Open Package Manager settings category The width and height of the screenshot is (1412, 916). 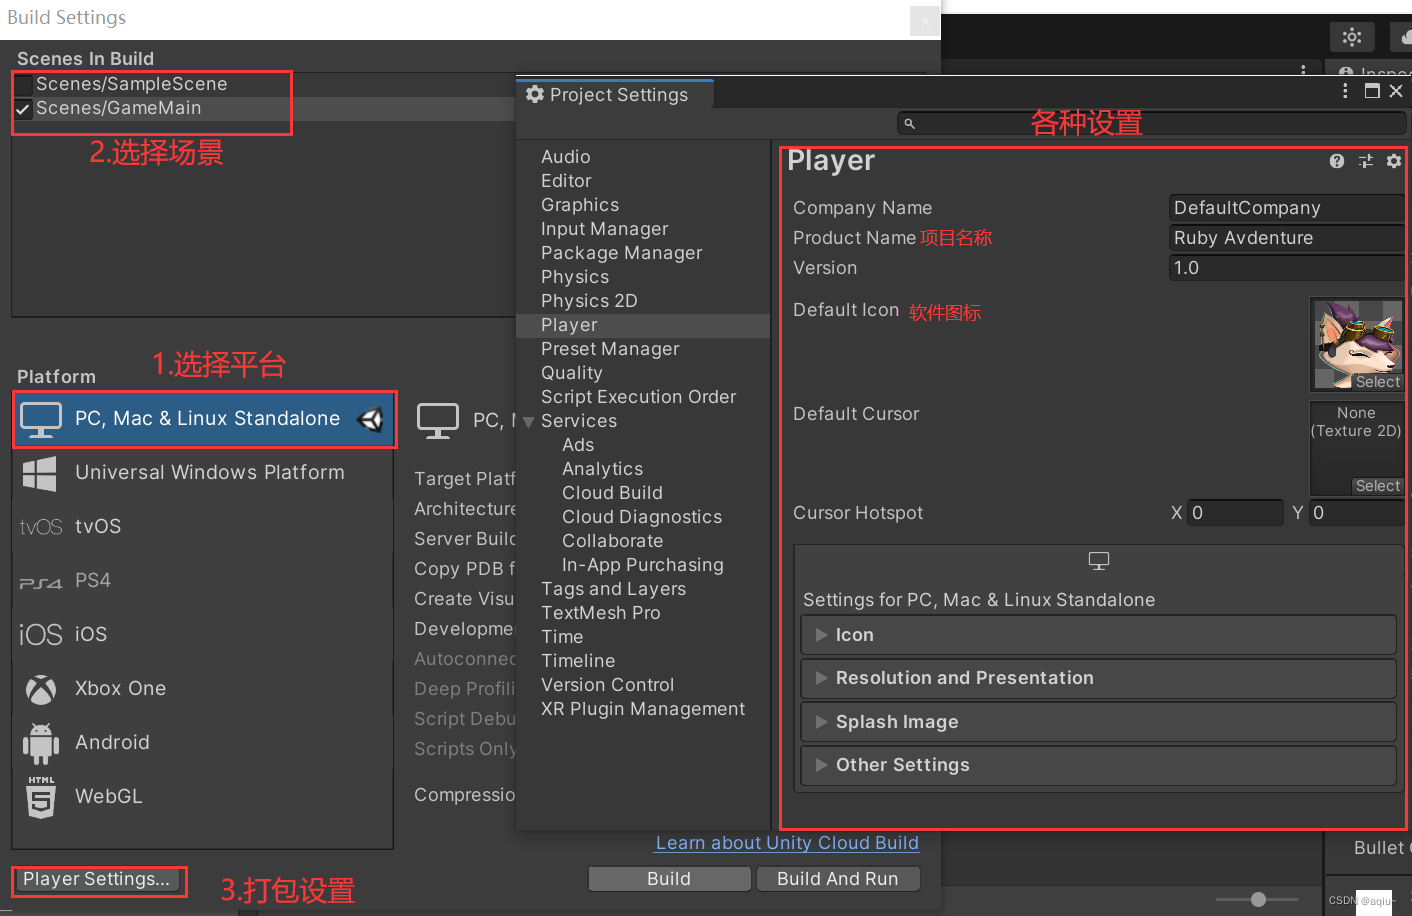[622, 253]
